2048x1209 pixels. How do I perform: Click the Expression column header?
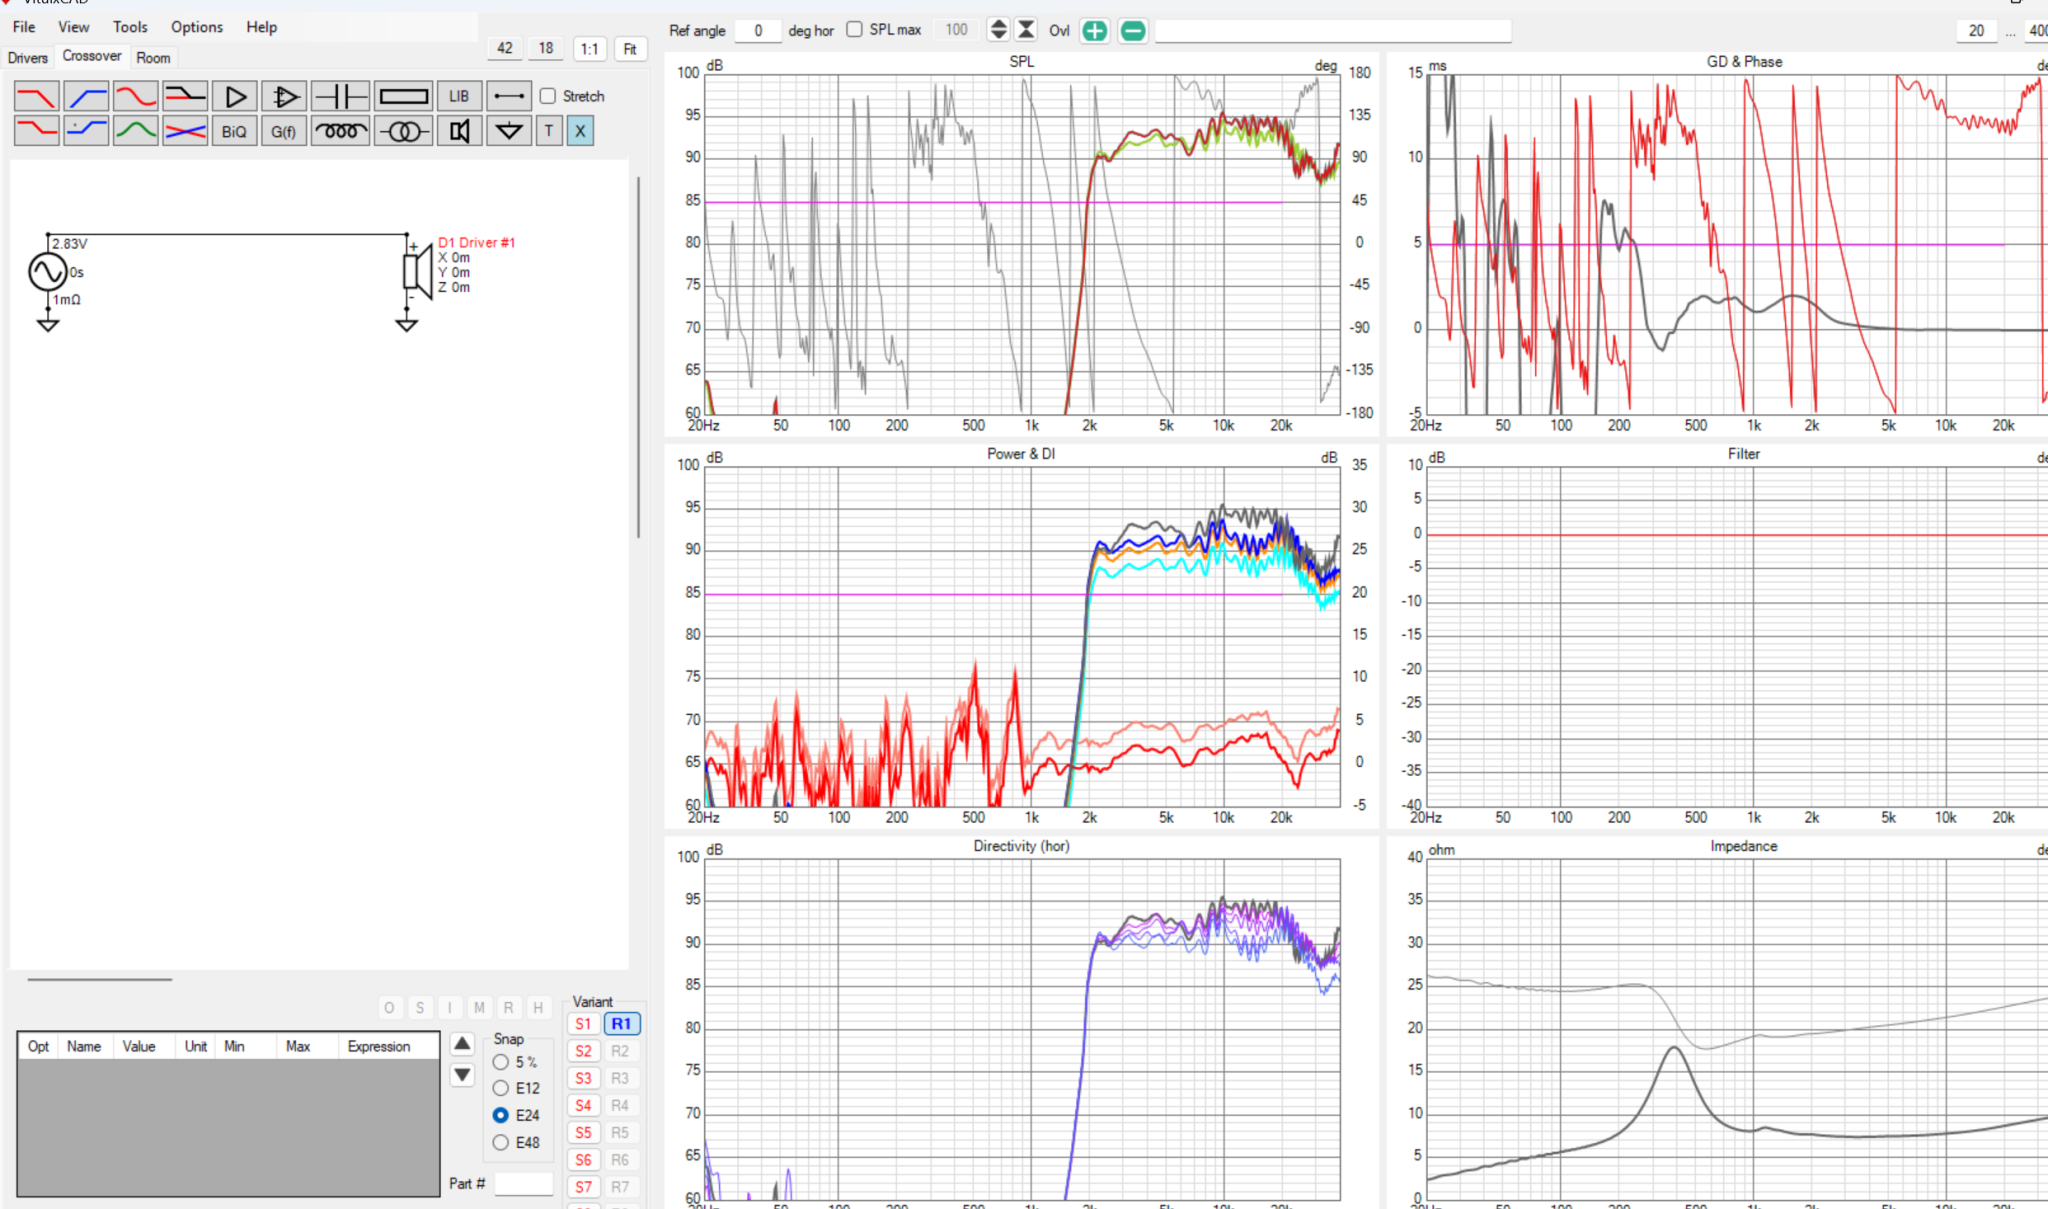[379, 1046]
